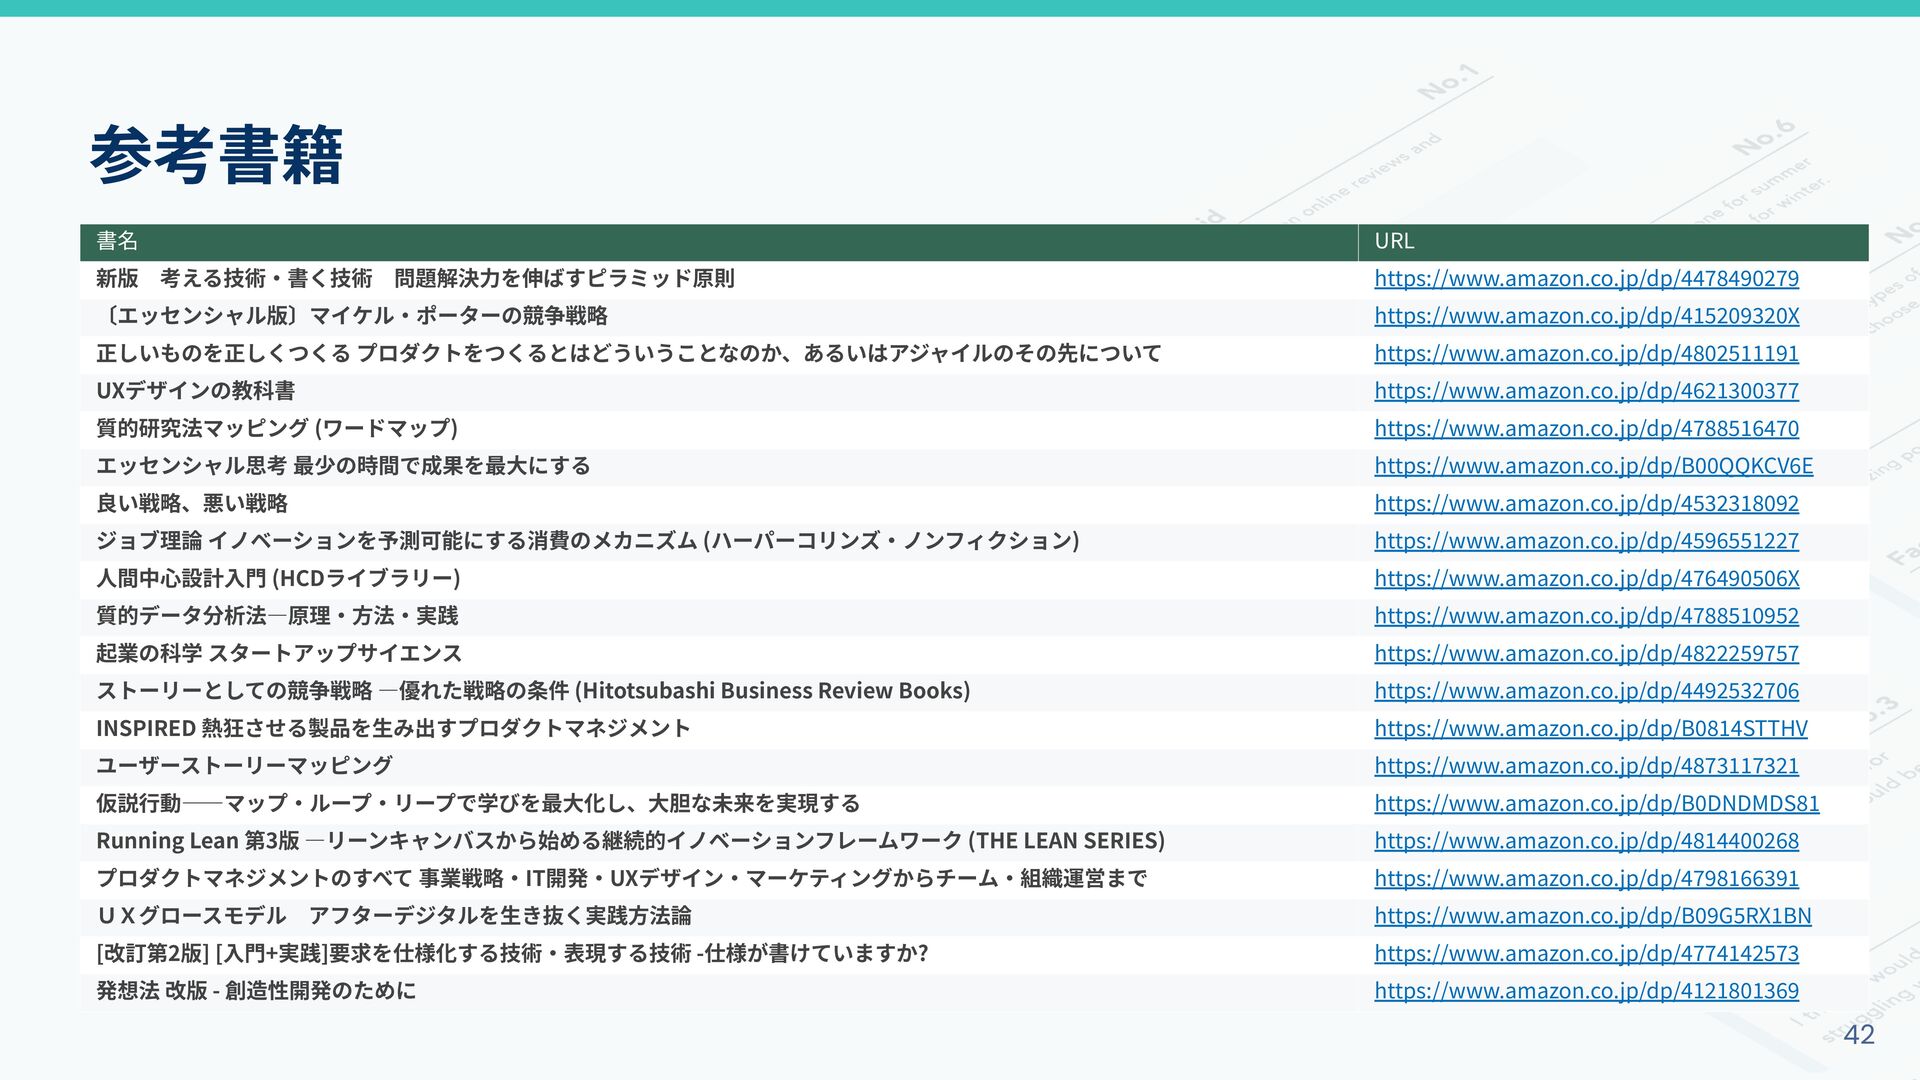Viewport: 1920px width, 1080px height.
Task: Open Amazon link ending 415209320X
Action: 1586,316
